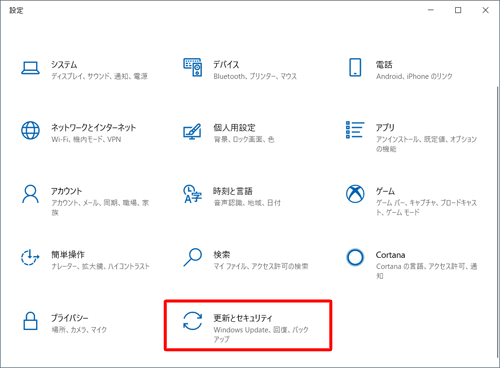Click the magnifying glass icon for 検索
This screenshot has width=500, height=368.
click(x=193, y=257)
